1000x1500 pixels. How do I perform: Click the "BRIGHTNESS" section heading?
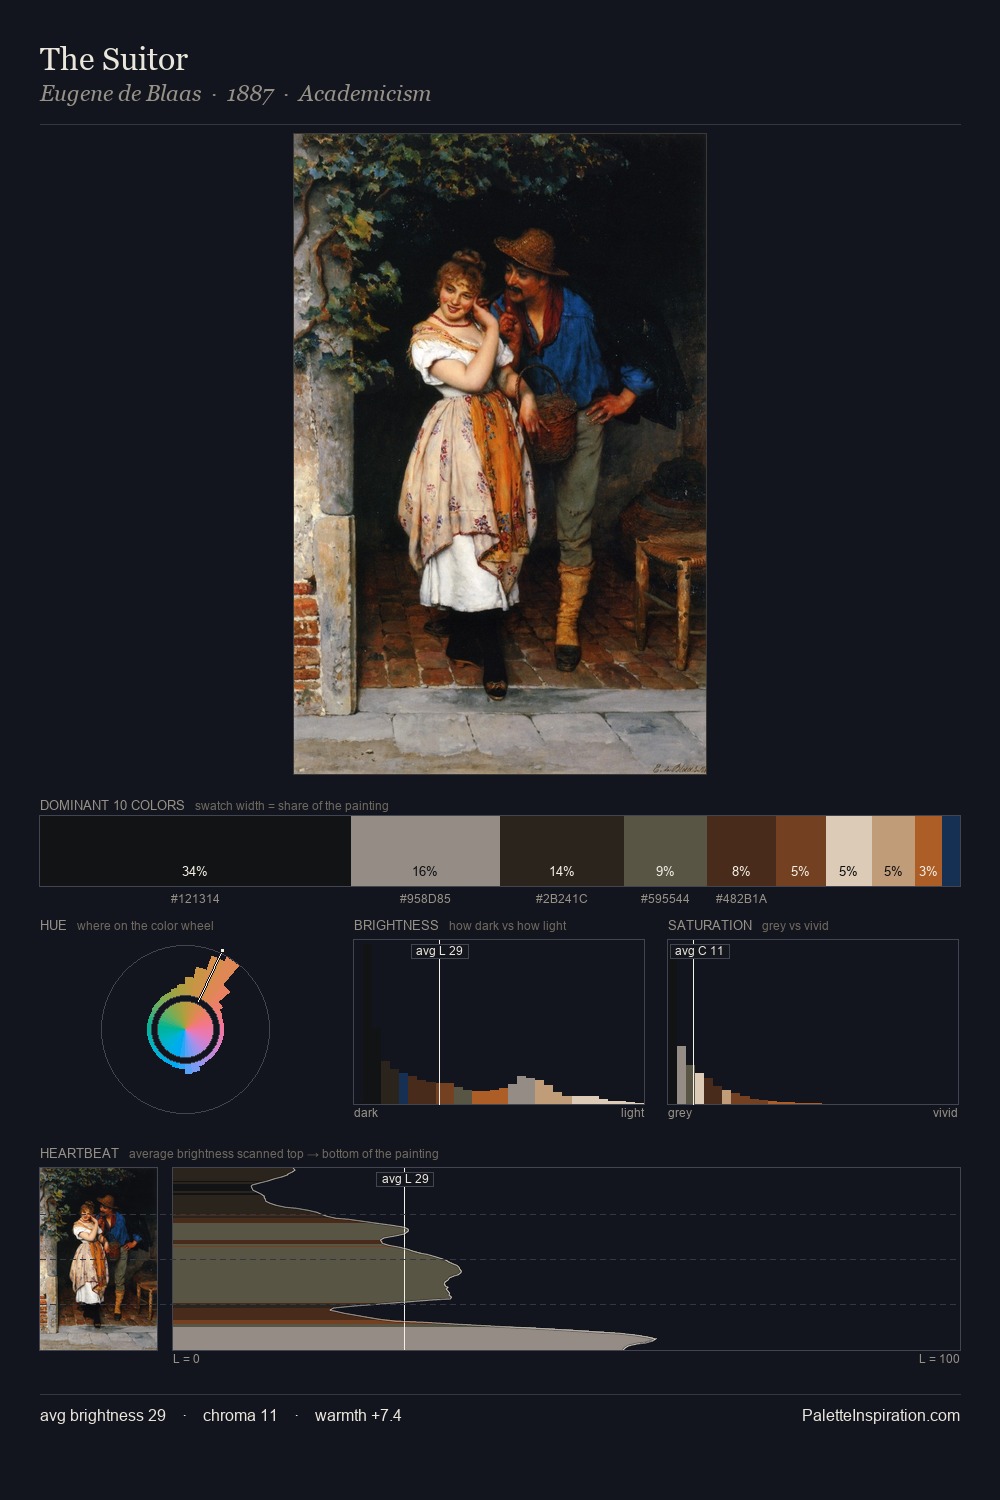pyautogui.click(x=396, y=925)
